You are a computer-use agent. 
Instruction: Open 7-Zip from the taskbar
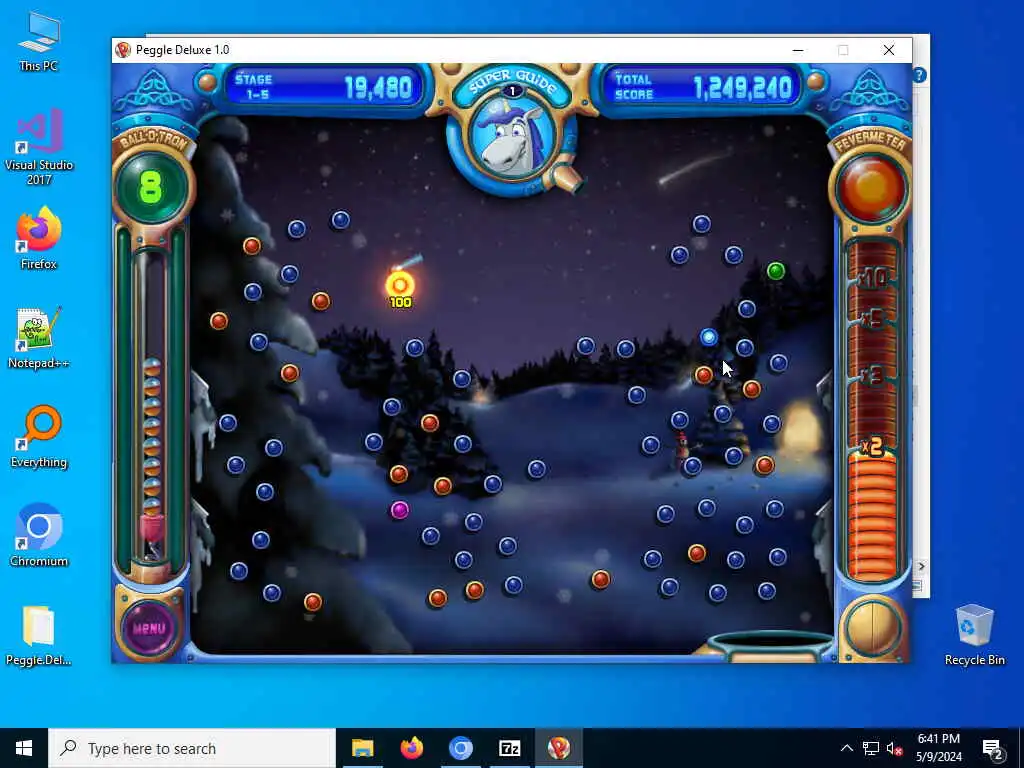click(509, 748)
